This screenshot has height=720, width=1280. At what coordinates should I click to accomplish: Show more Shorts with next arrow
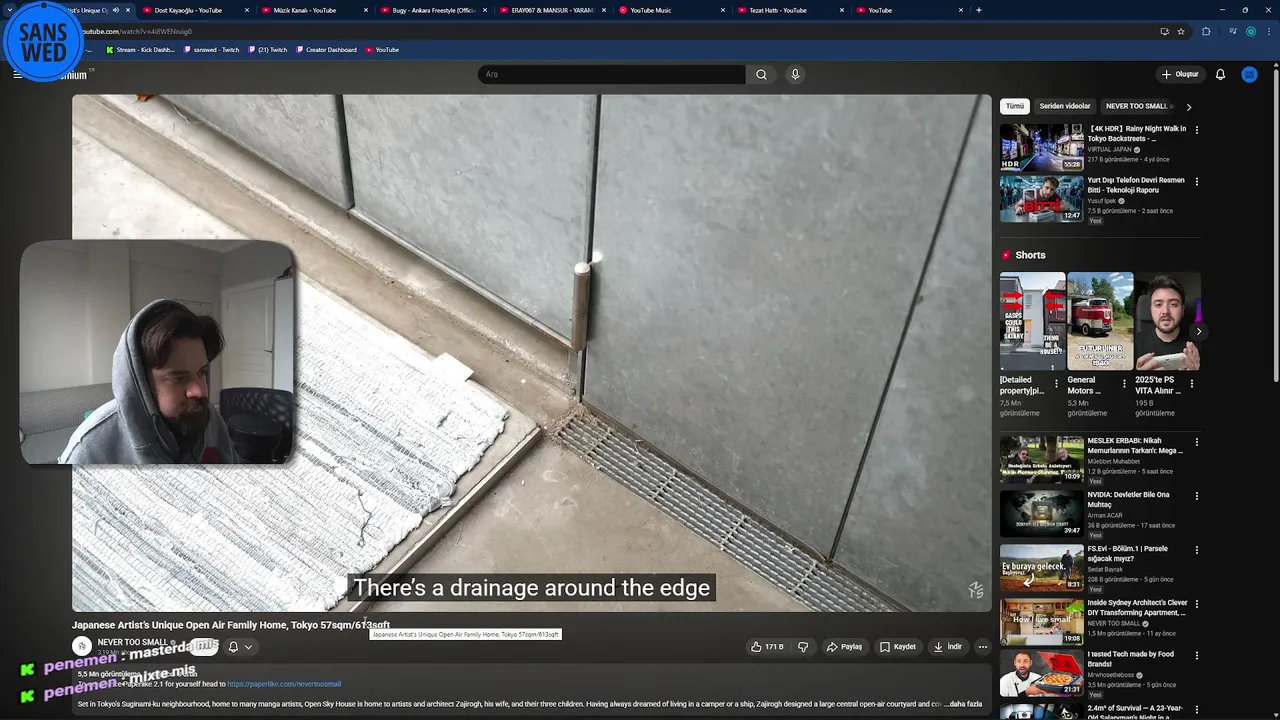tap(1198, 331)
